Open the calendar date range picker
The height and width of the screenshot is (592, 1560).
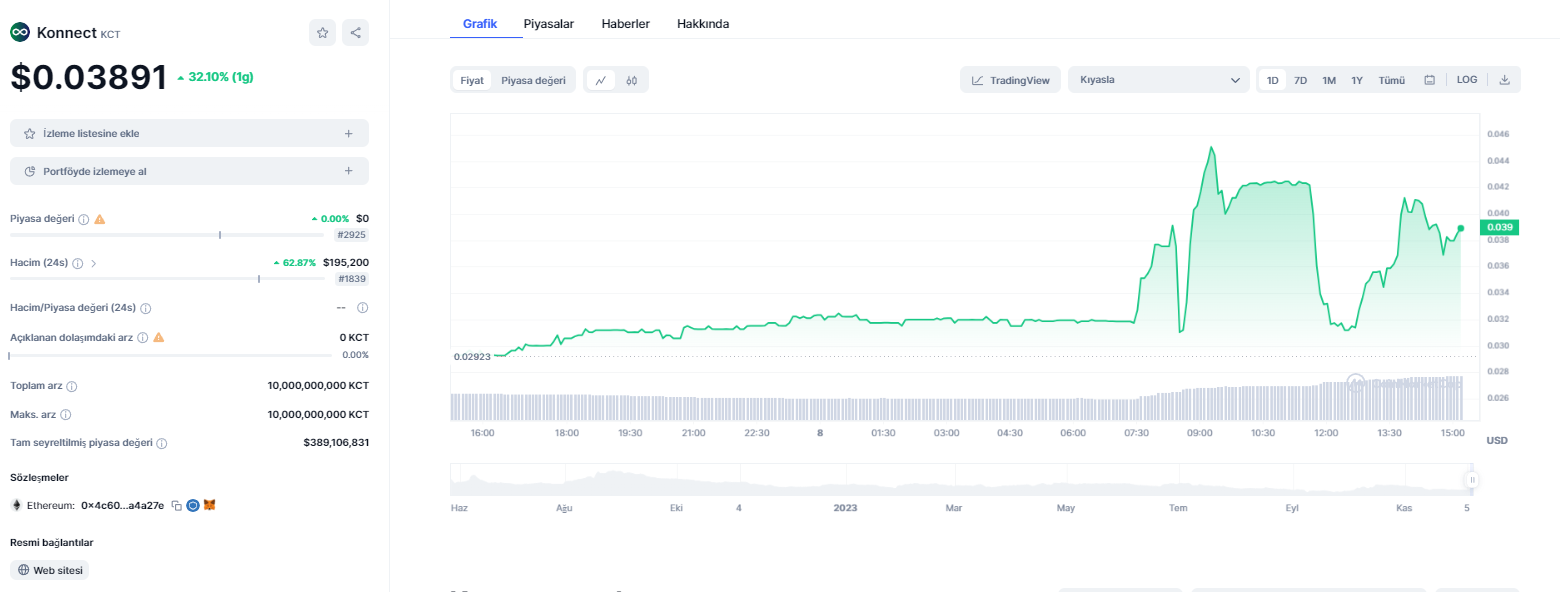click(1429, 80)
